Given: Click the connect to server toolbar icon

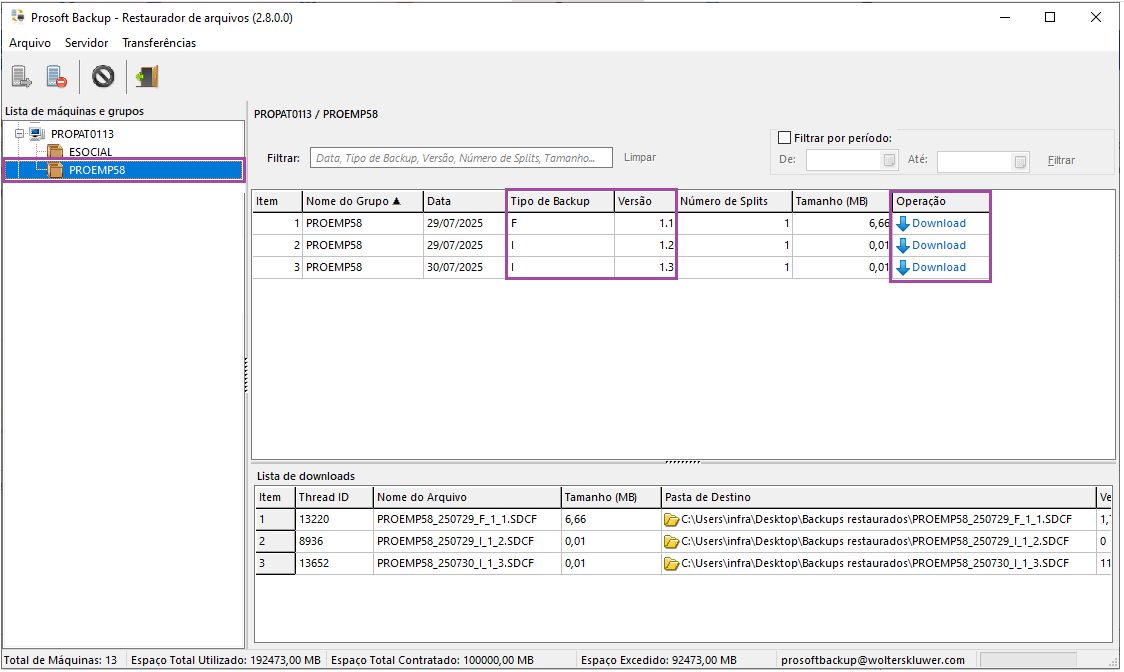Looking at the screenshot, I should coord(22,76).
